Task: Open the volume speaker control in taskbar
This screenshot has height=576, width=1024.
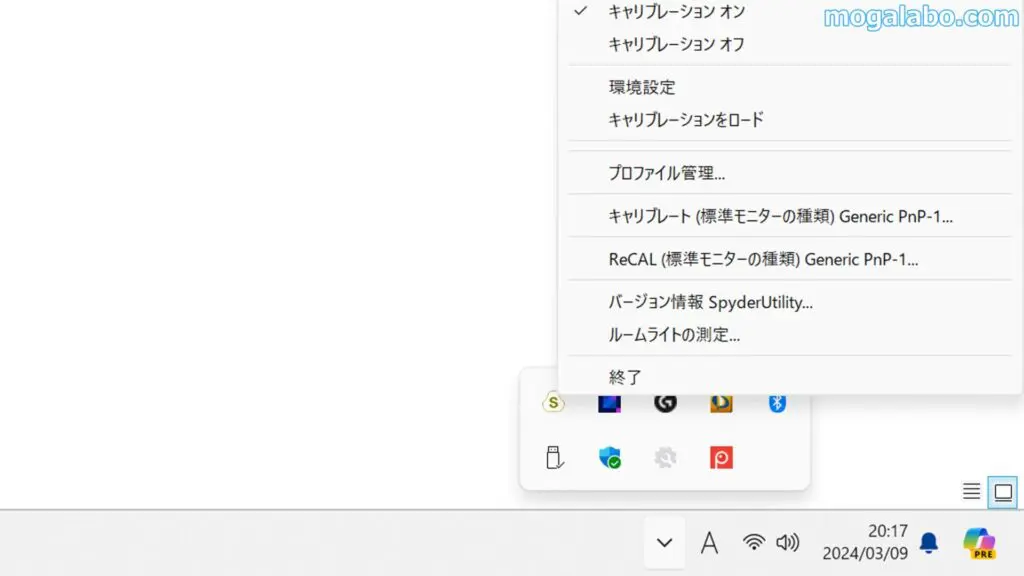Action: 788,543
